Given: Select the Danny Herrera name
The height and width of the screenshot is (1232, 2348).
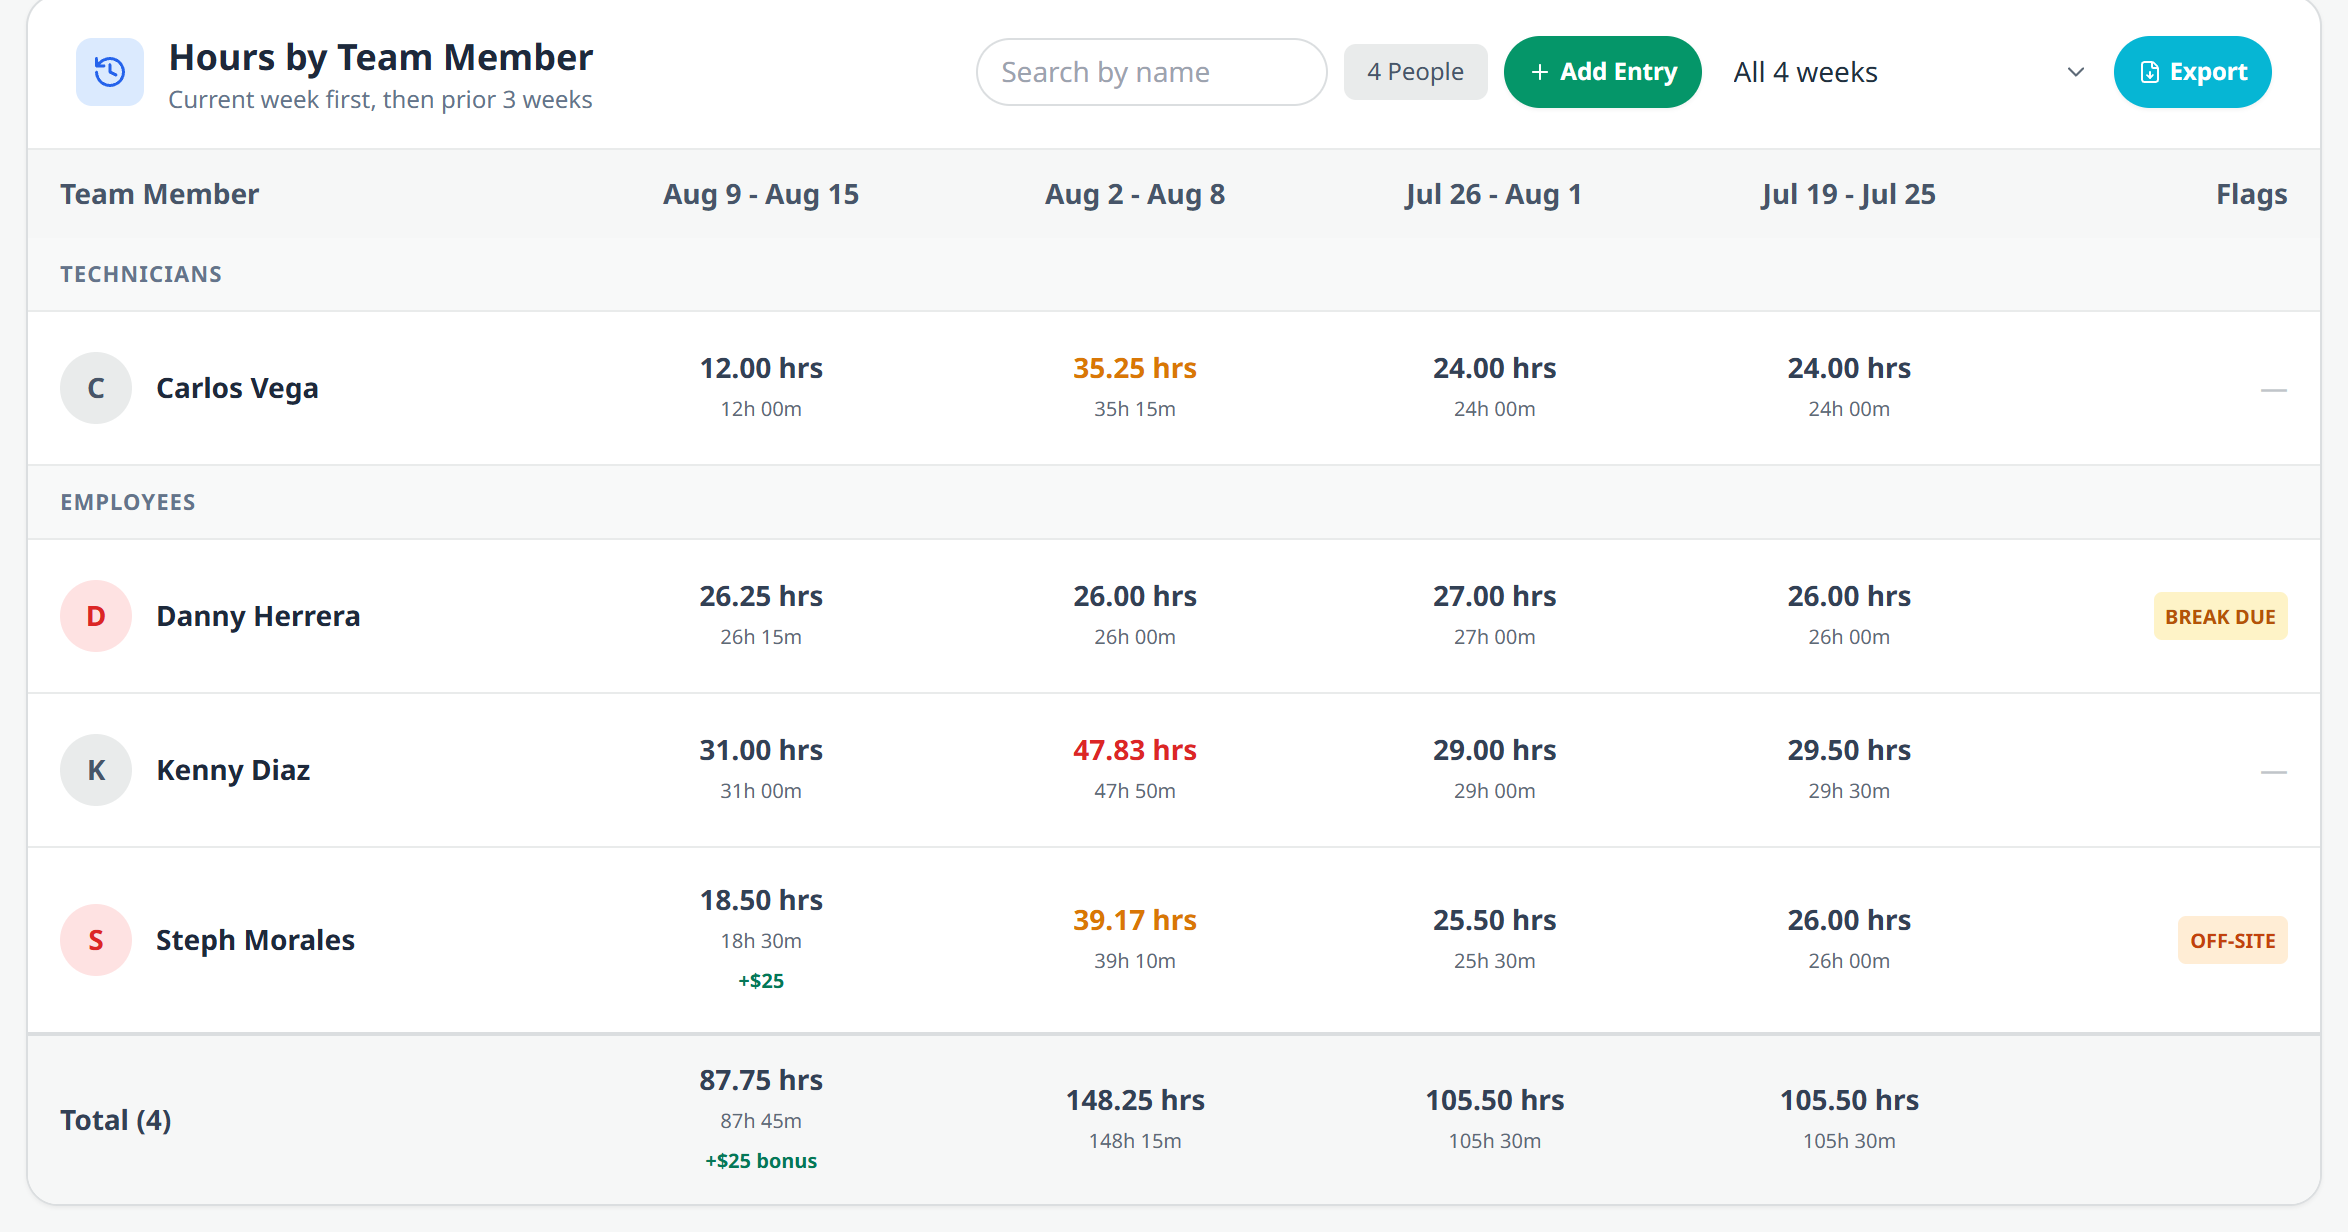Looking at the screenshot, I should 258,616.
